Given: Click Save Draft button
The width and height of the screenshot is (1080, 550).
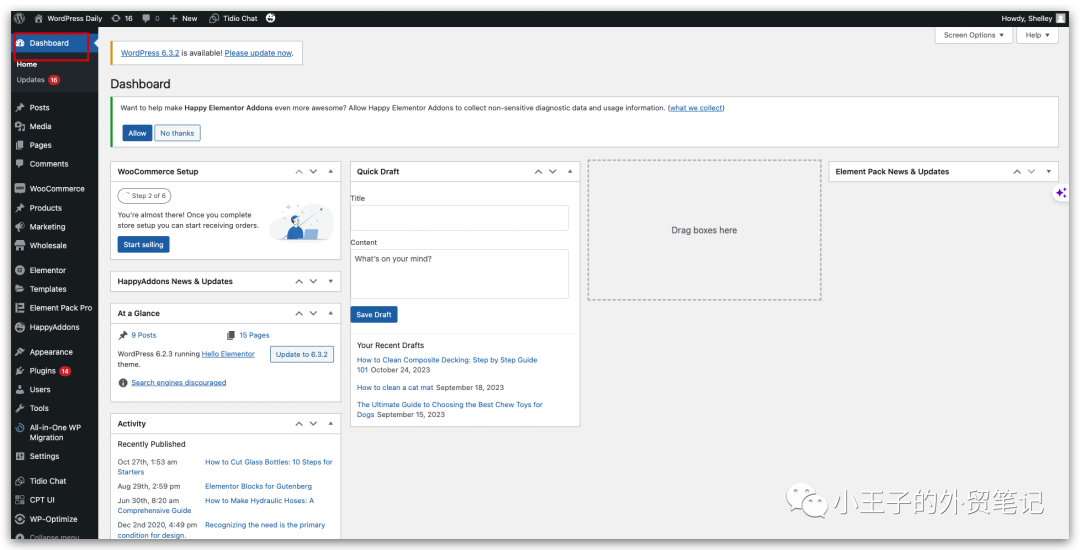Looking at the screenshot, I should [374, 315].
